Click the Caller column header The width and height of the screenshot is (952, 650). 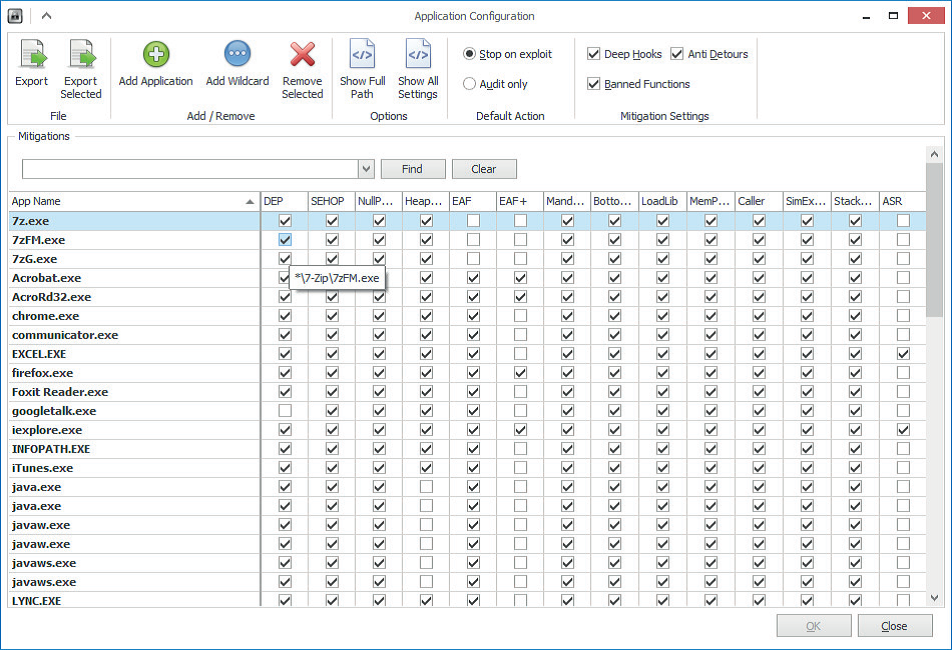click(x=759, y=201)
